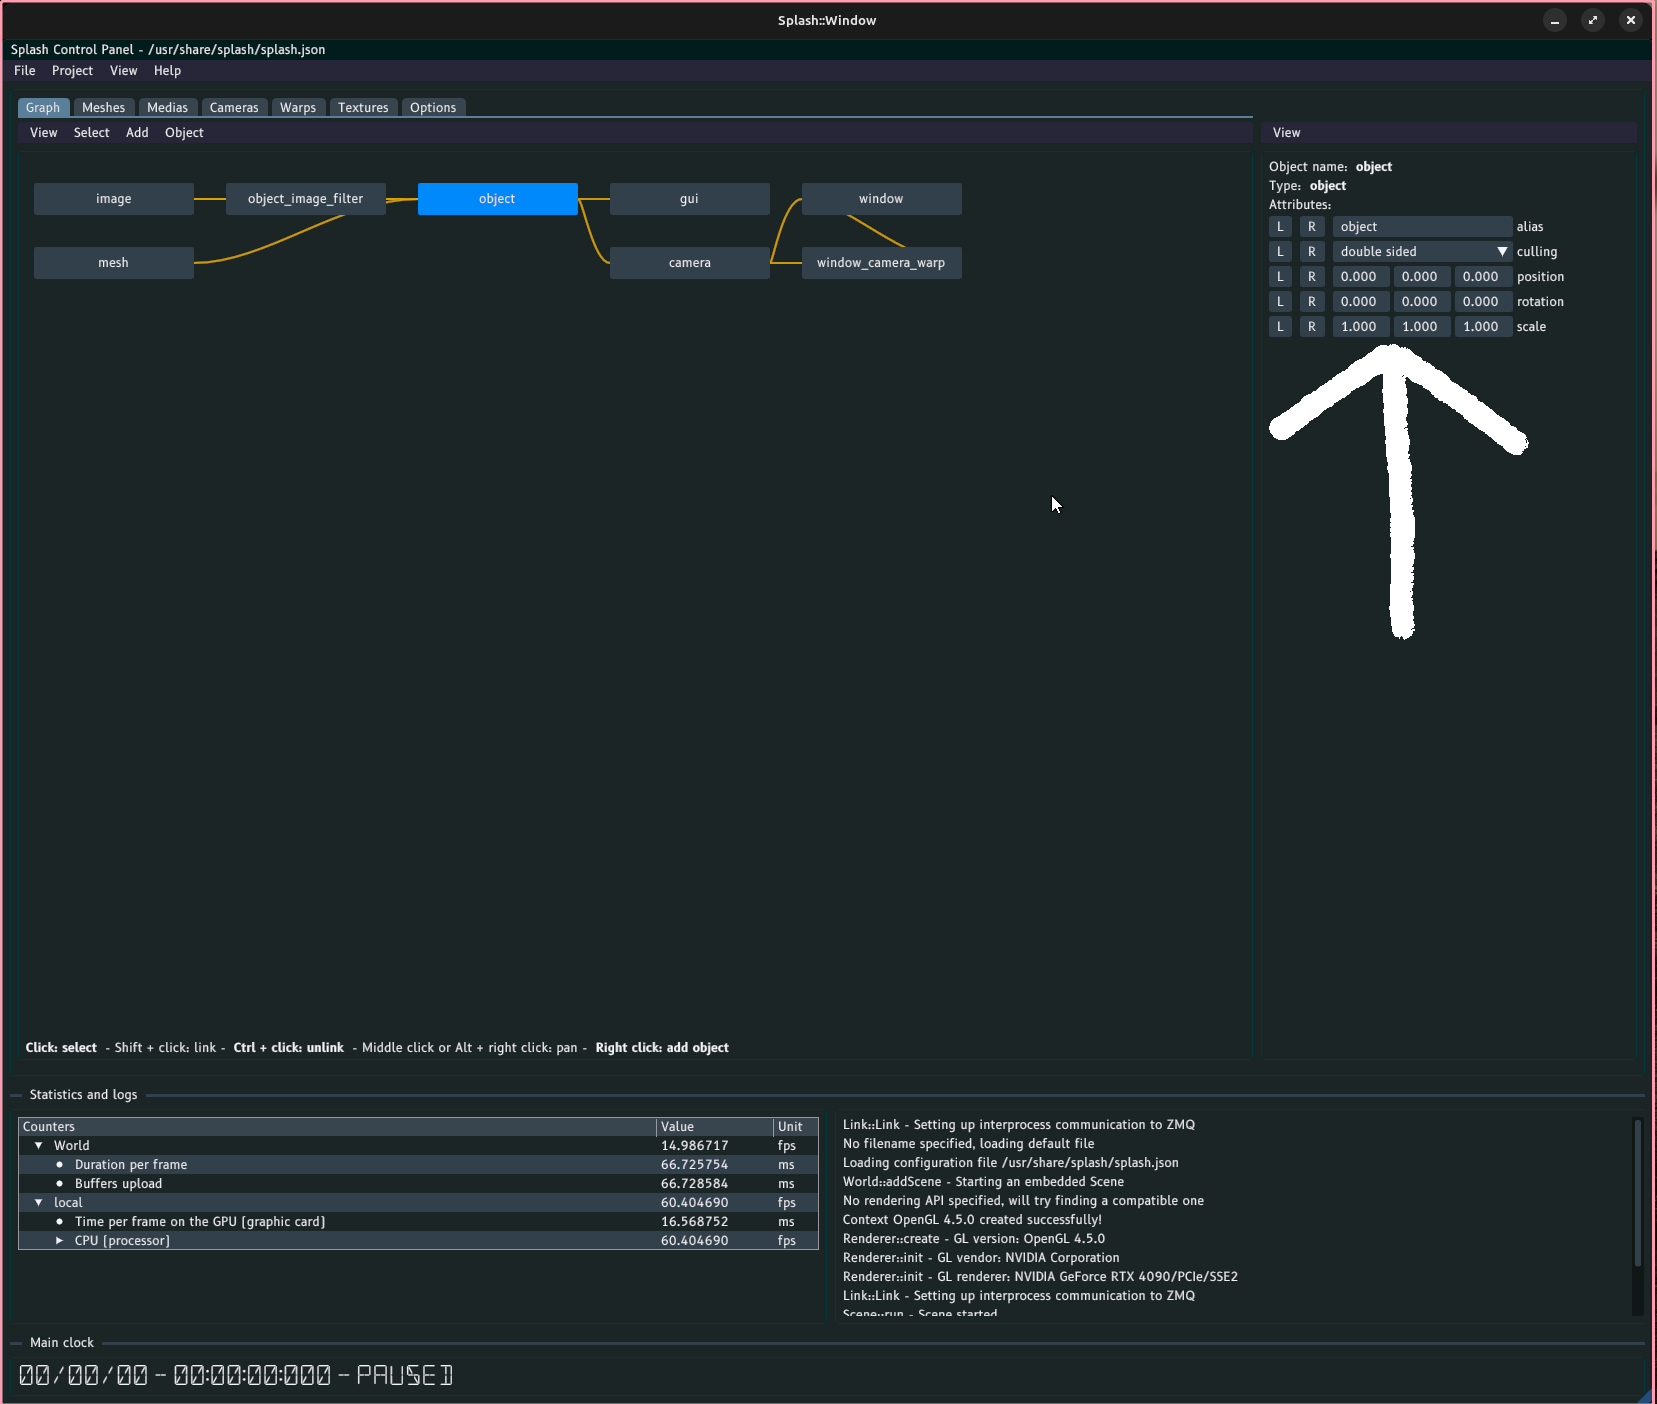The image size is (1657, 1404).
Task: Click the gui node in the graph
Action: (x=689, y=199)
